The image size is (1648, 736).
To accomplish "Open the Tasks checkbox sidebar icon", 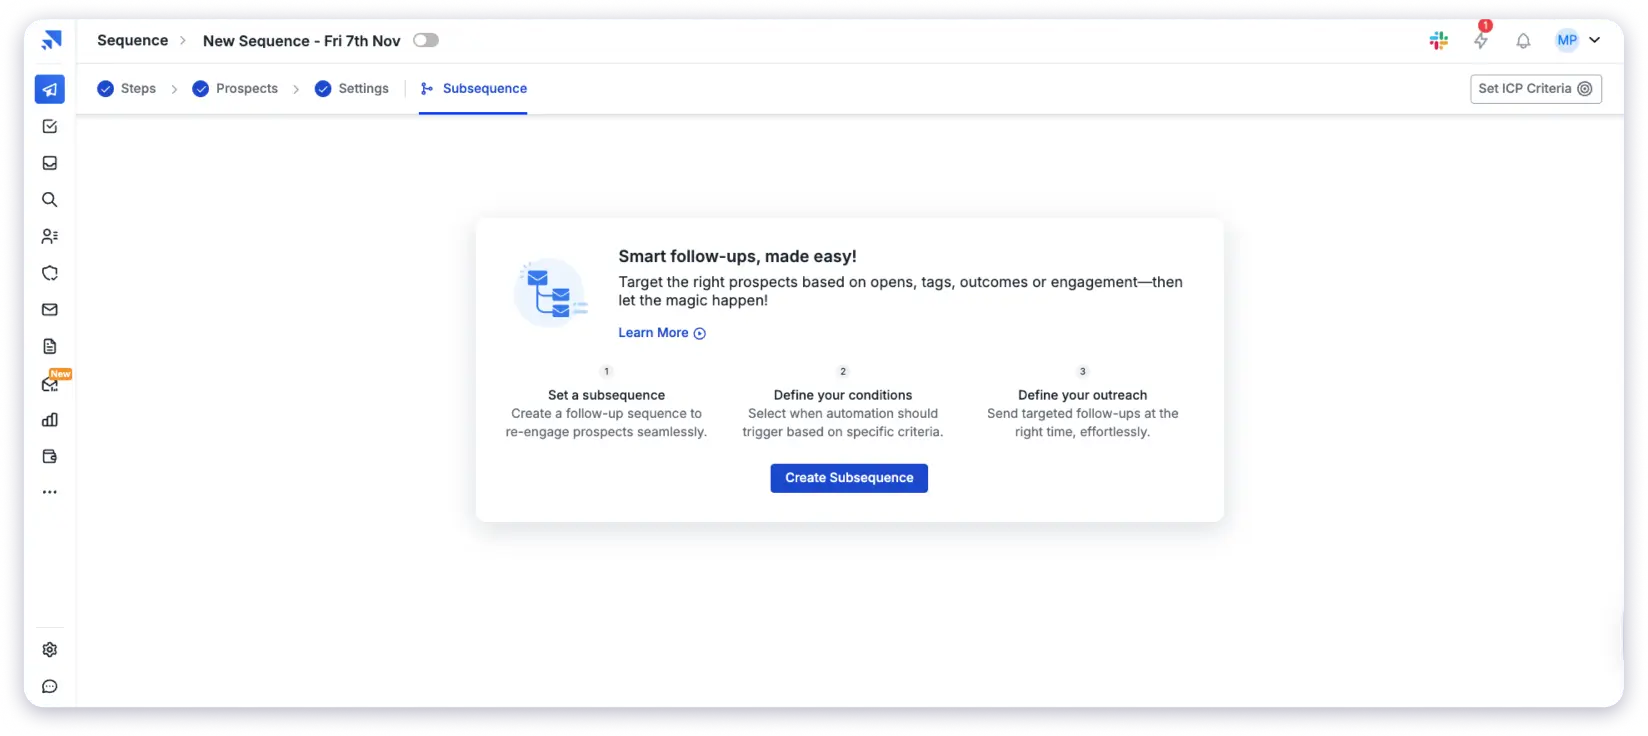I will tap(50, 126).
